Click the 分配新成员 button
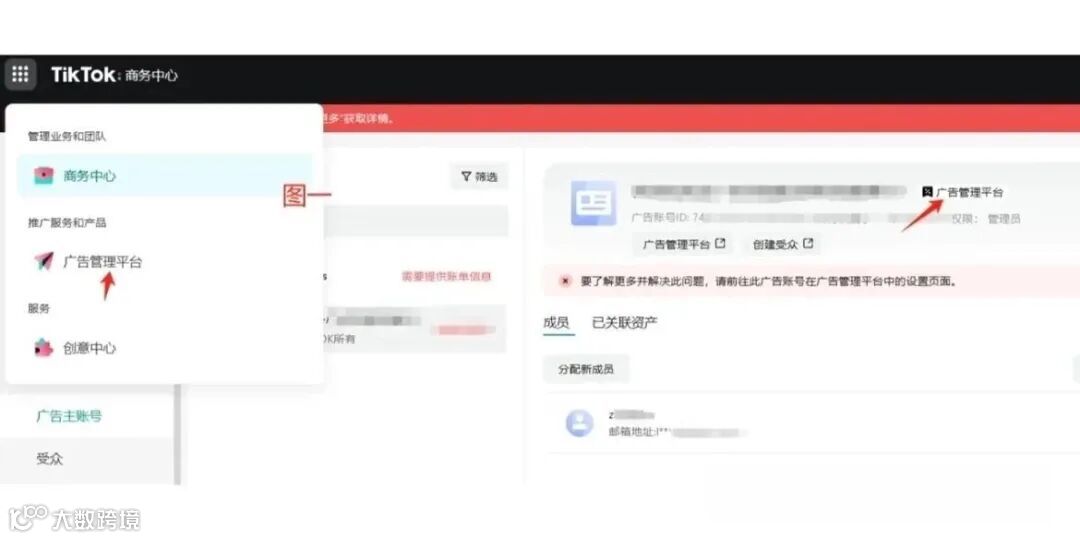This screenshot has width=1080, height=539. pos(586,370)
